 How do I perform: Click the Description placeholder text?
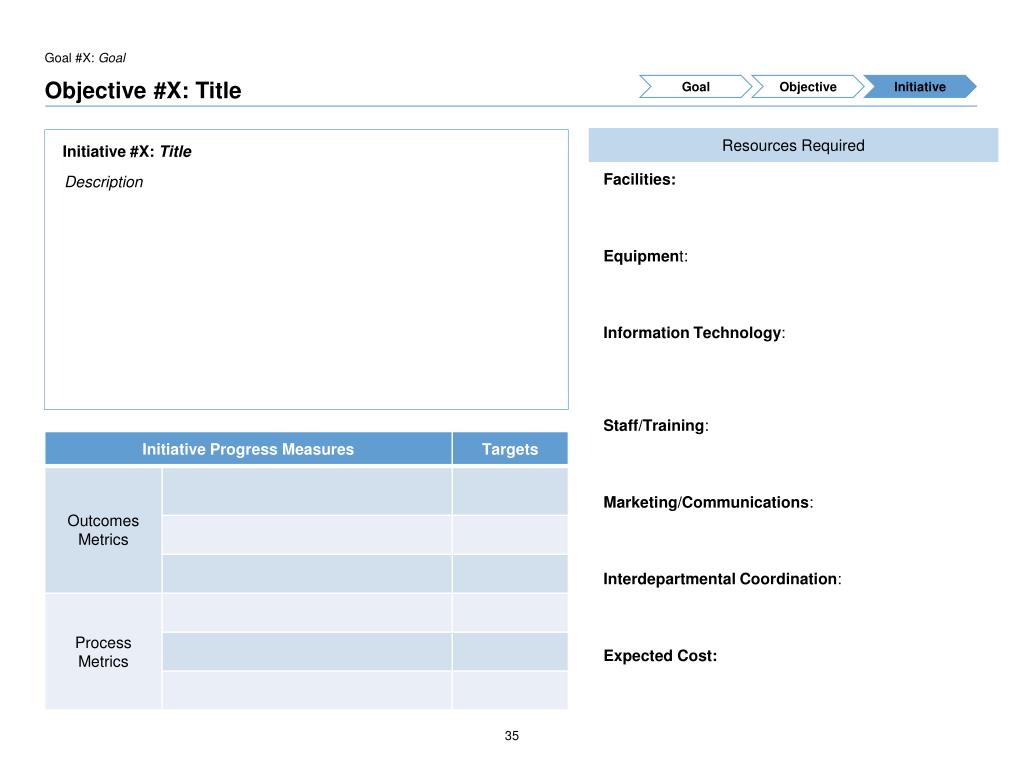click(x=104, y=182)
